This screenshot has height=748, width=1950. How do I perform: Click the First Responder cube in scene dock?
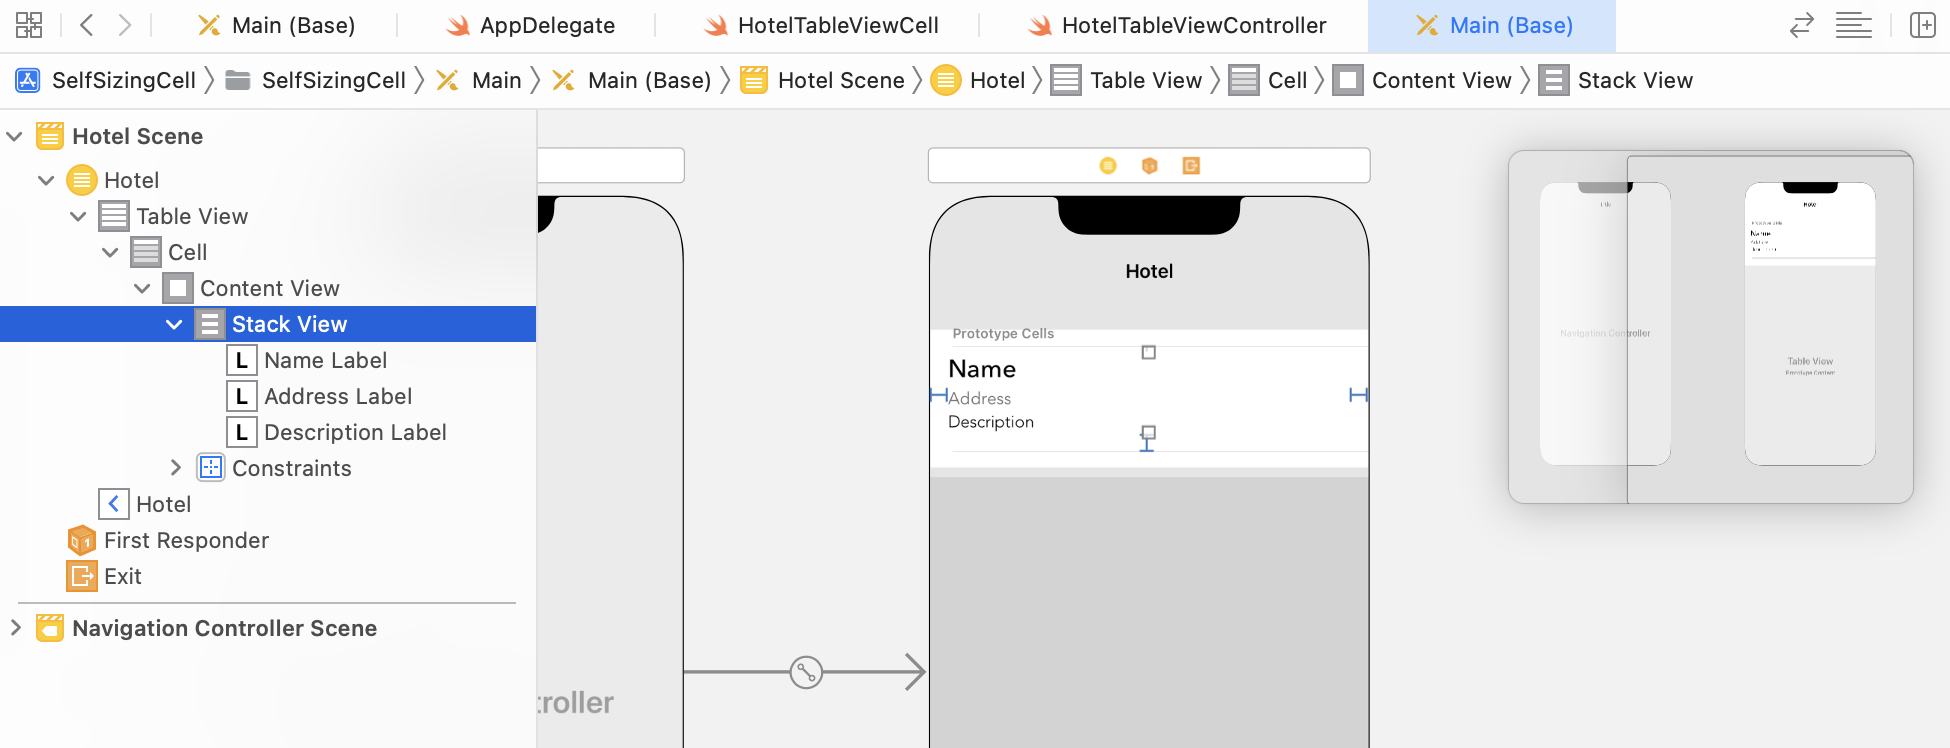(x=1150, y=166)
